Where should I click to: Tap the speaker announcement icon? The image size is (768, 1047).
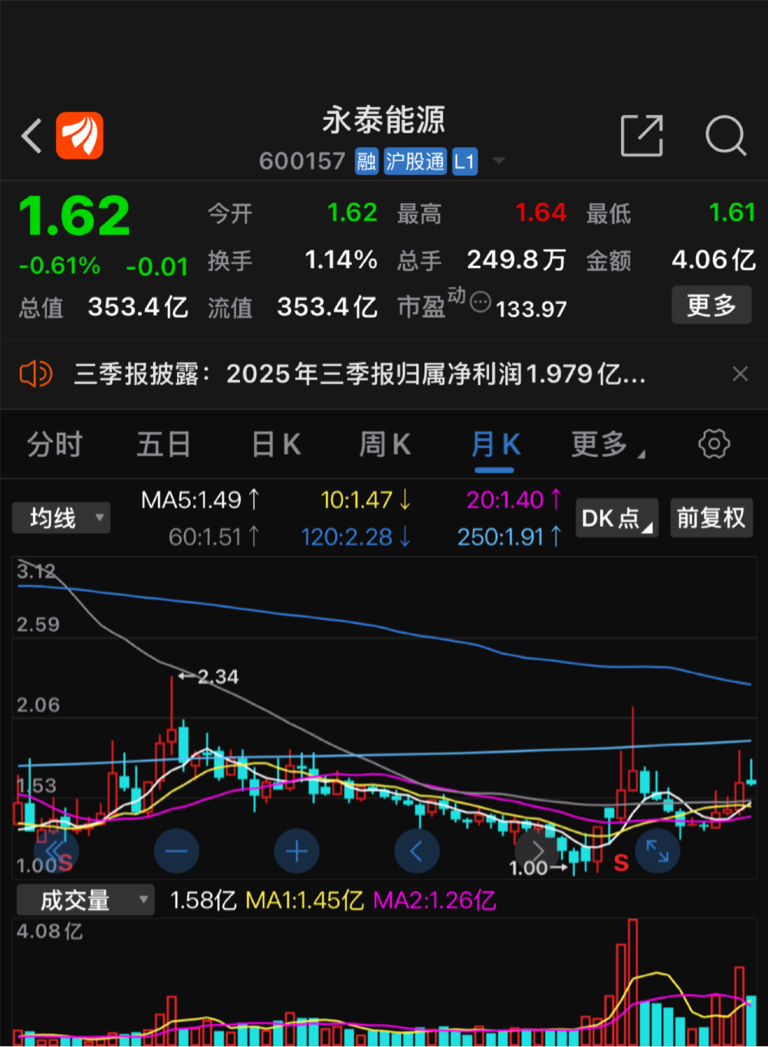35,374
